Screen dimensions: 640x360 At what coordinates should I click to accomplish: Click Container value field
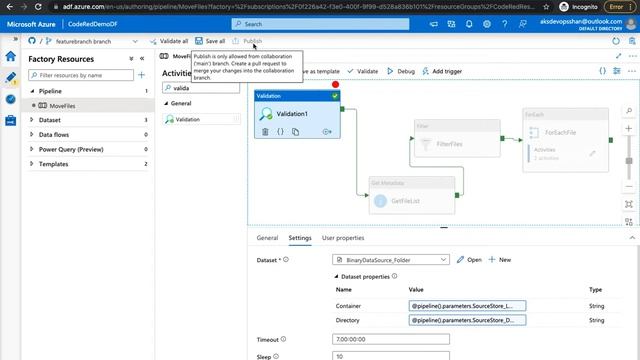pyautogui.click(x=467, y=306)
